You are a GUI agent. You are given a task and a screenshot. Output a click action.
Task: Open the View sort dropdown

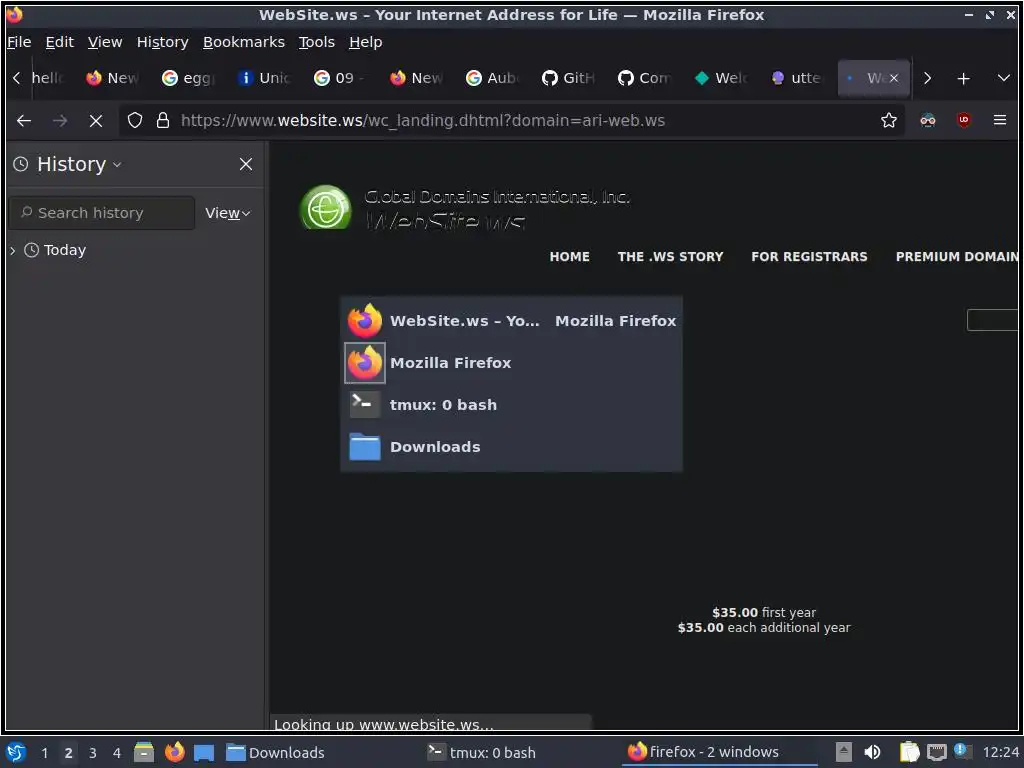pyautogui.click(x=227, y=213)
